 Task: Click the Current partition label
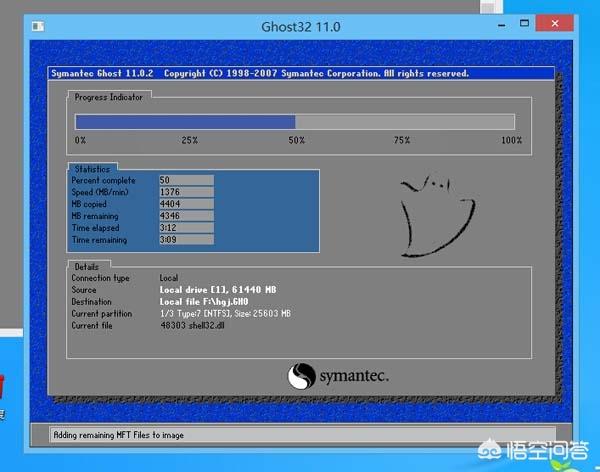102,314
